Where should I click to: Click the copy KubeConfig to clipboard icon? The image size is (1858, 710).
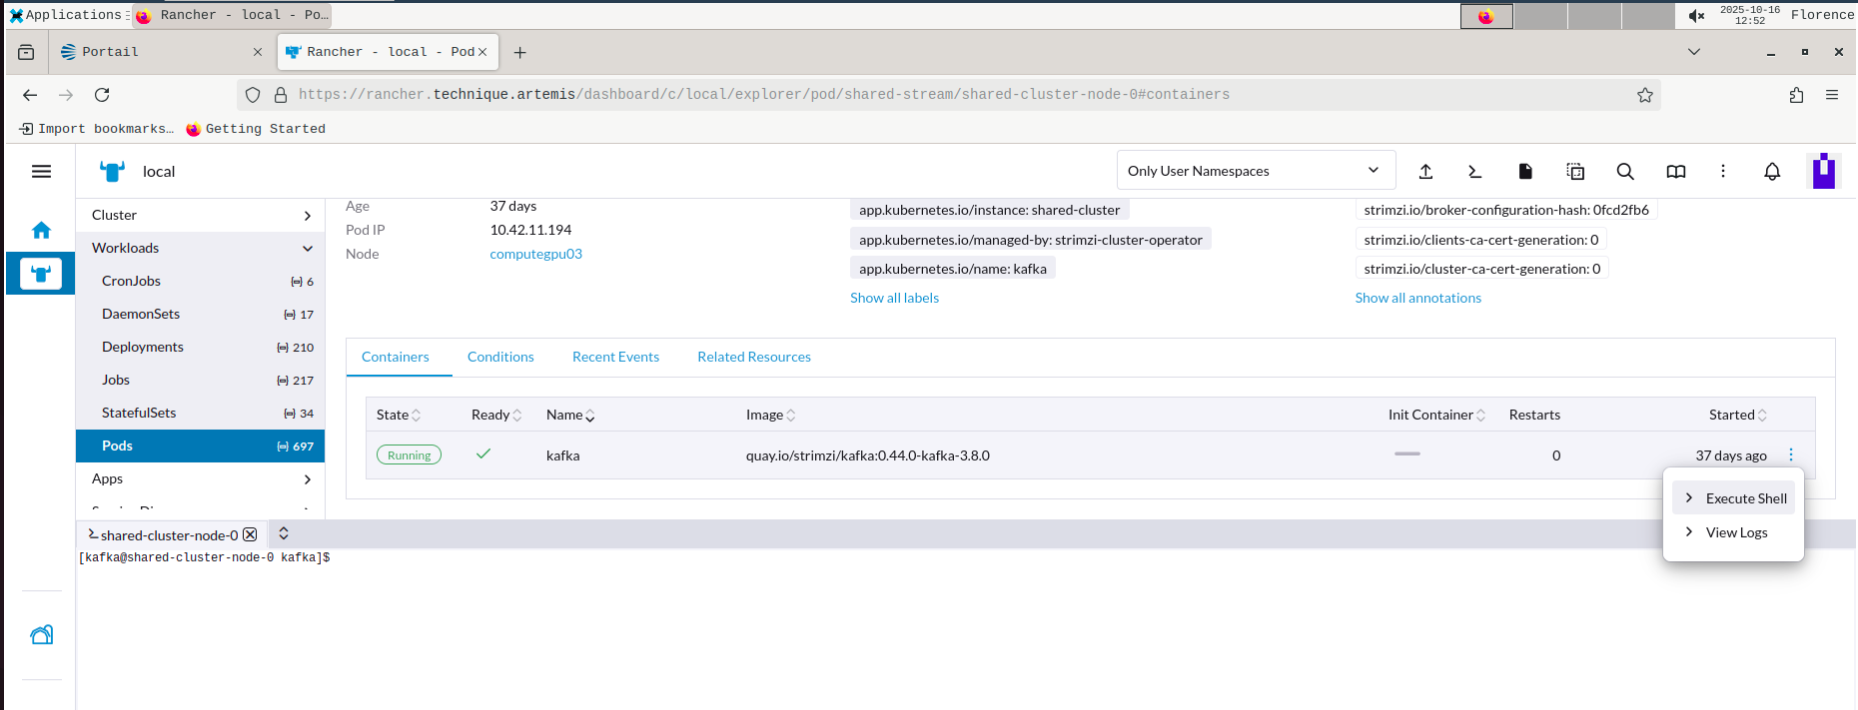(1575, 172)
